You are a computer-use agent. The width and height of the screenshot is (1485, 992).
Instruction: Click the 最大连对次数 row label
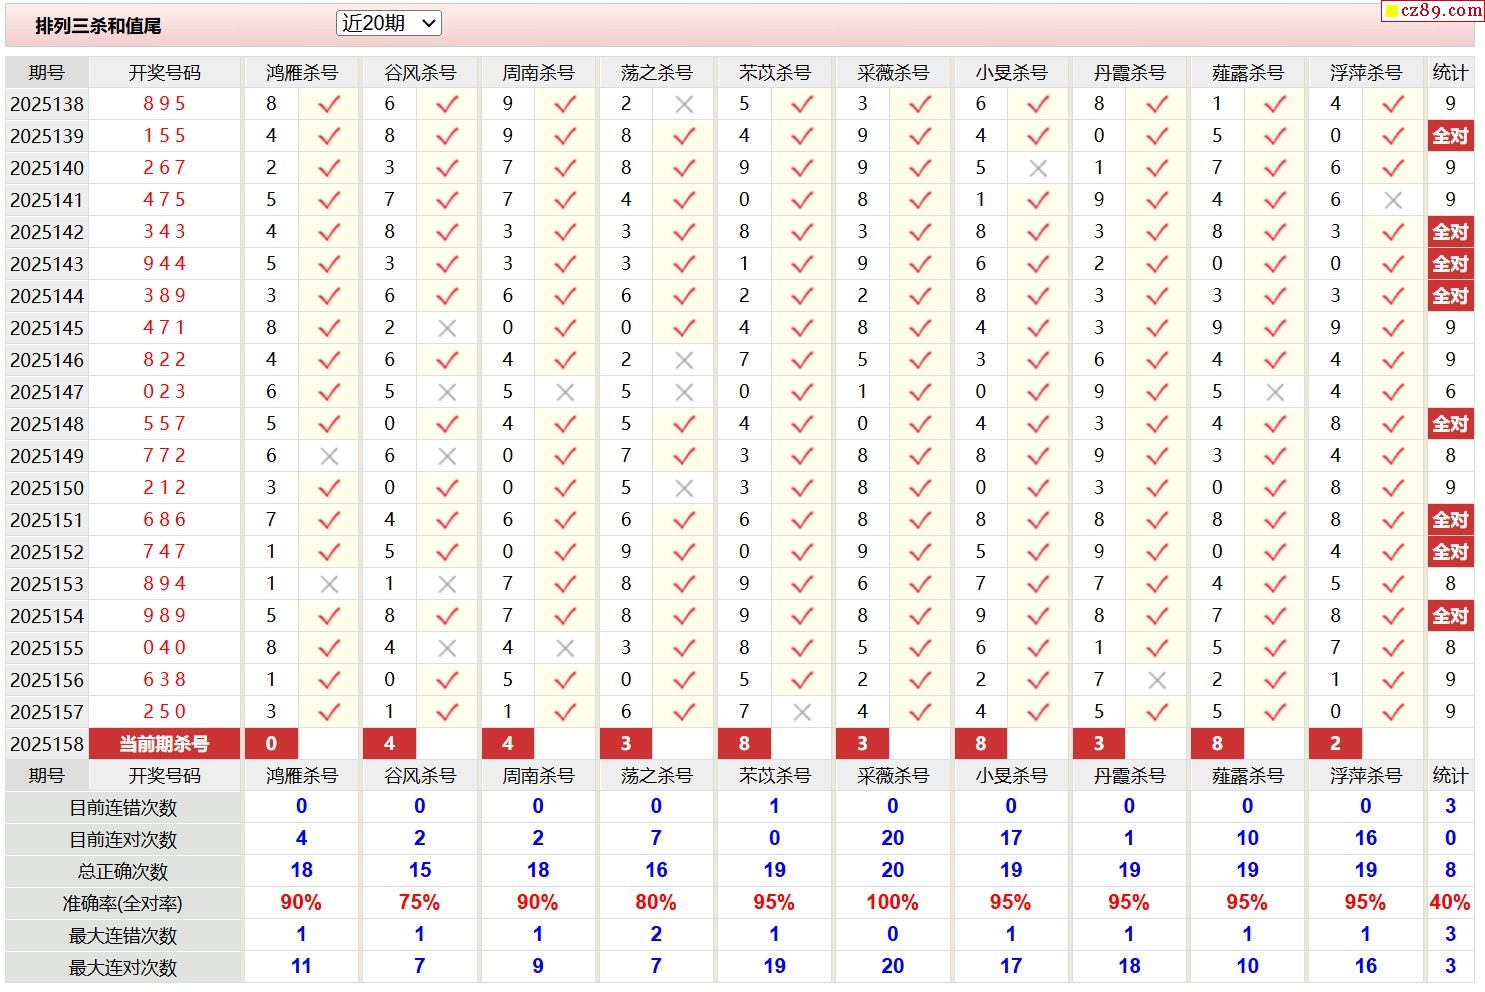[x=123, y=967]
